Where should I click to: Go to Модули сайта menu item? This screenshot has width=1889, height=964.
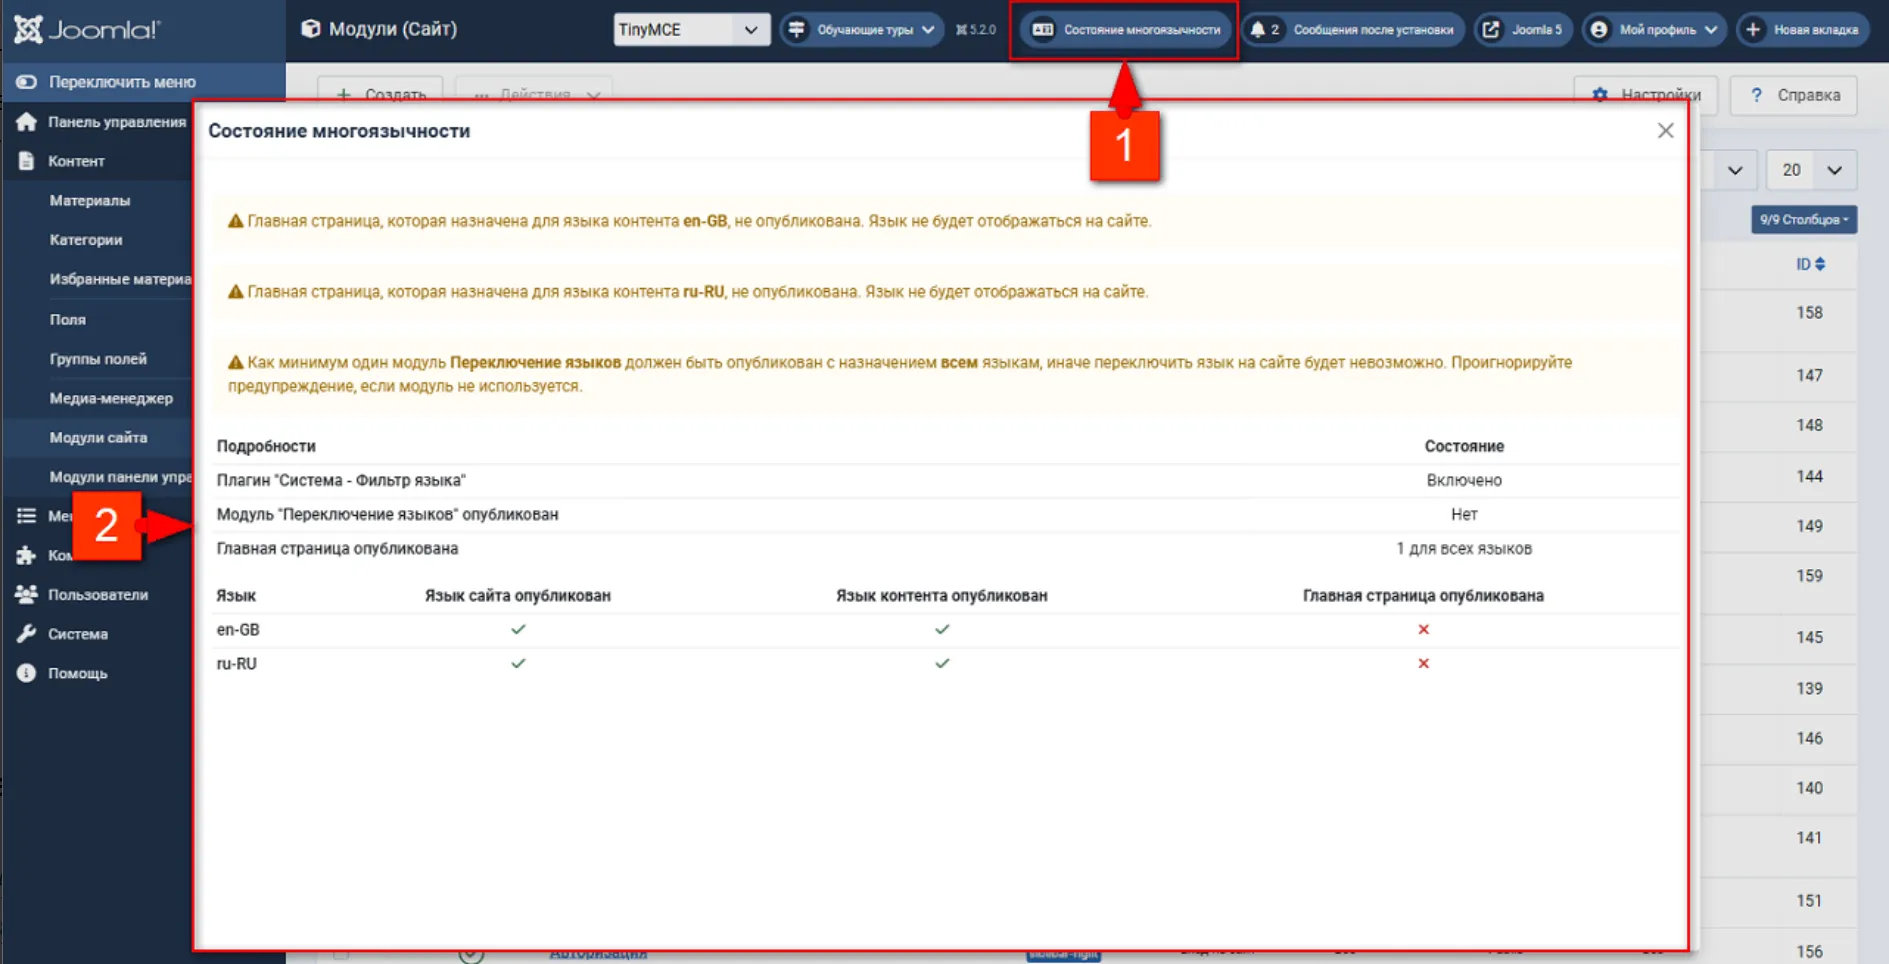[x=98, y=438]
